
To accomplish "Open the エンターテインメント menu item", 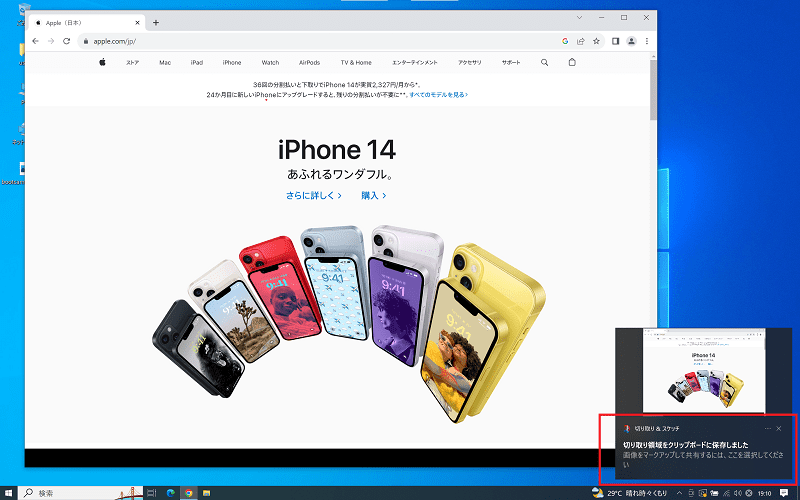I will 415,63.
